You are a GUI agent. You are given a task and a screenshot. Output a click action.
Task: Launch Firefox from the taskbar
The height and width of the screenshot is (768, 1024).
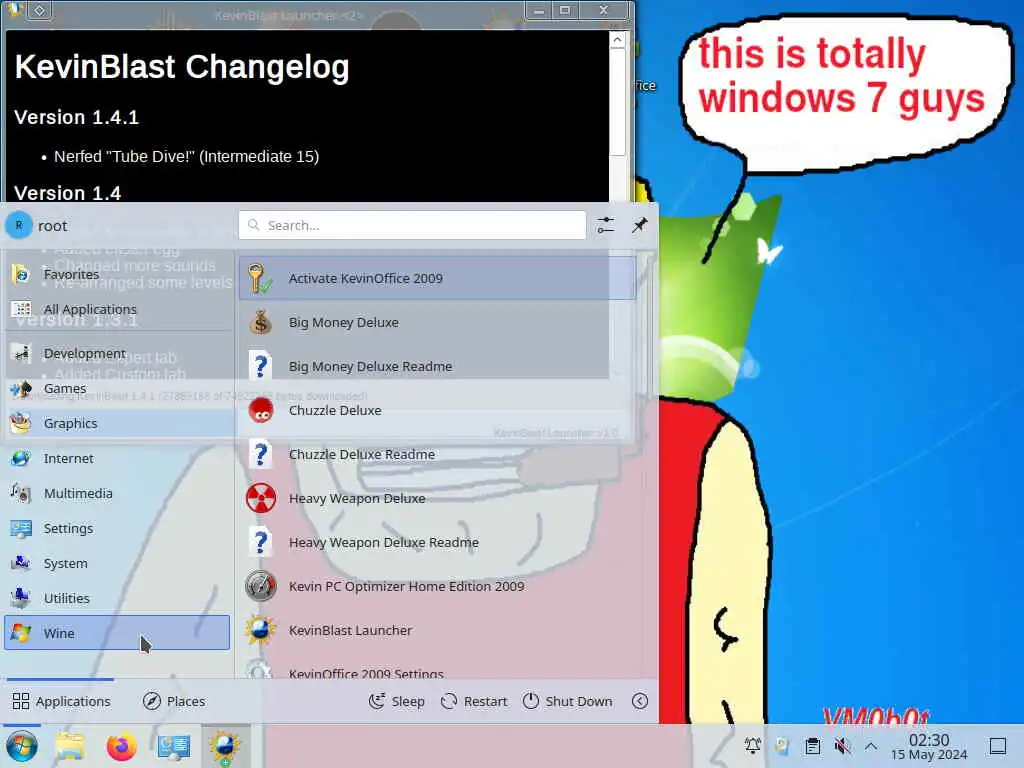[121, 746]
